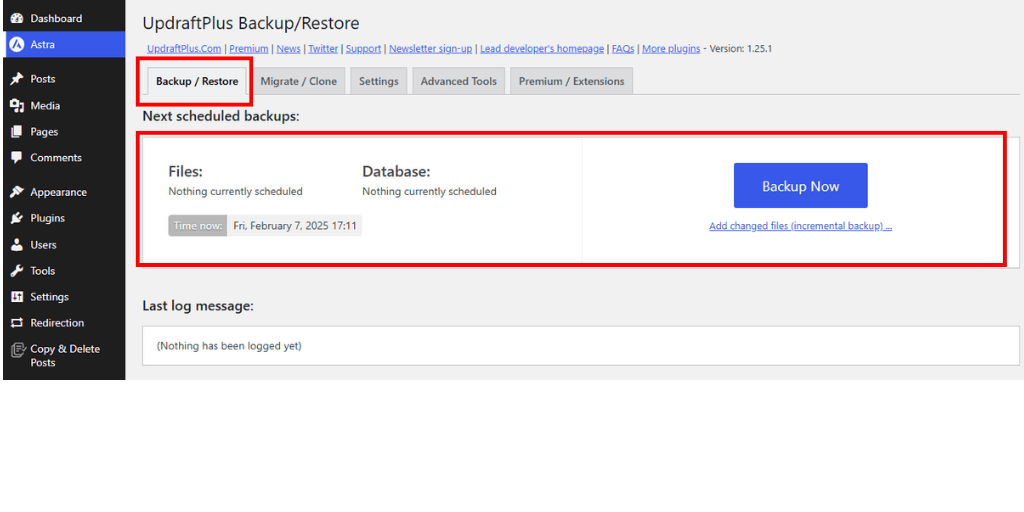This screenshot has height=512, width=1024.
Task: Open the More plugins link
Action: 671,48
